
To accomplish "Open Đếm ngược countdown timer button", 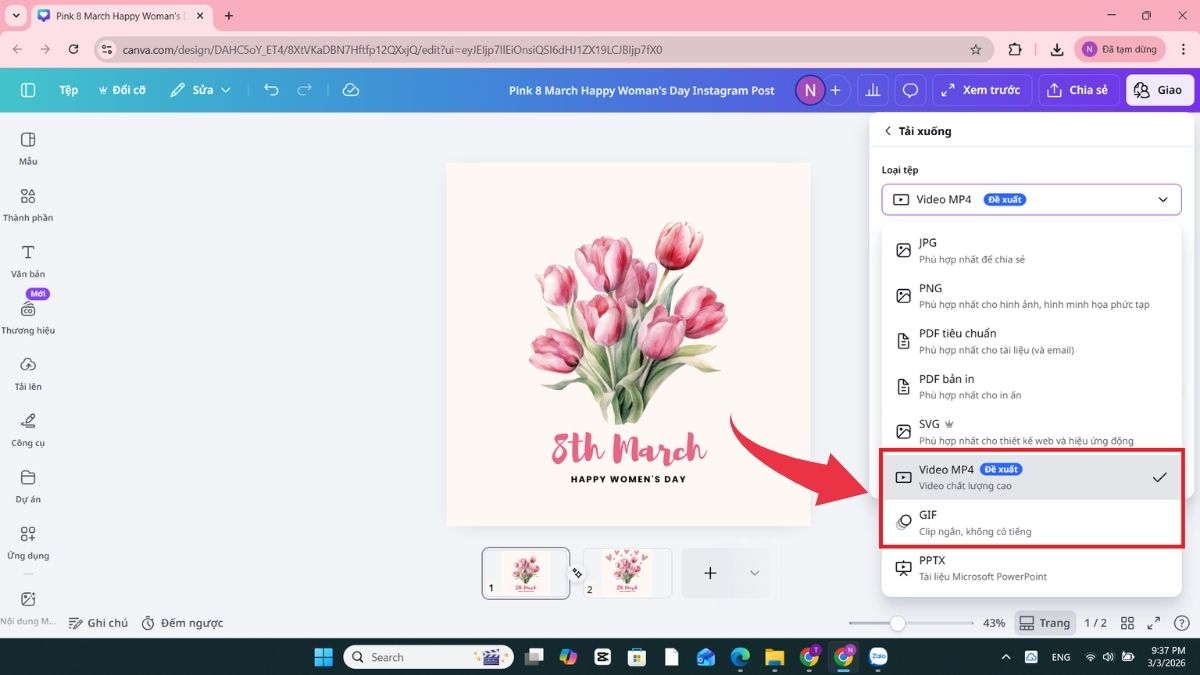I will [182, 623].
